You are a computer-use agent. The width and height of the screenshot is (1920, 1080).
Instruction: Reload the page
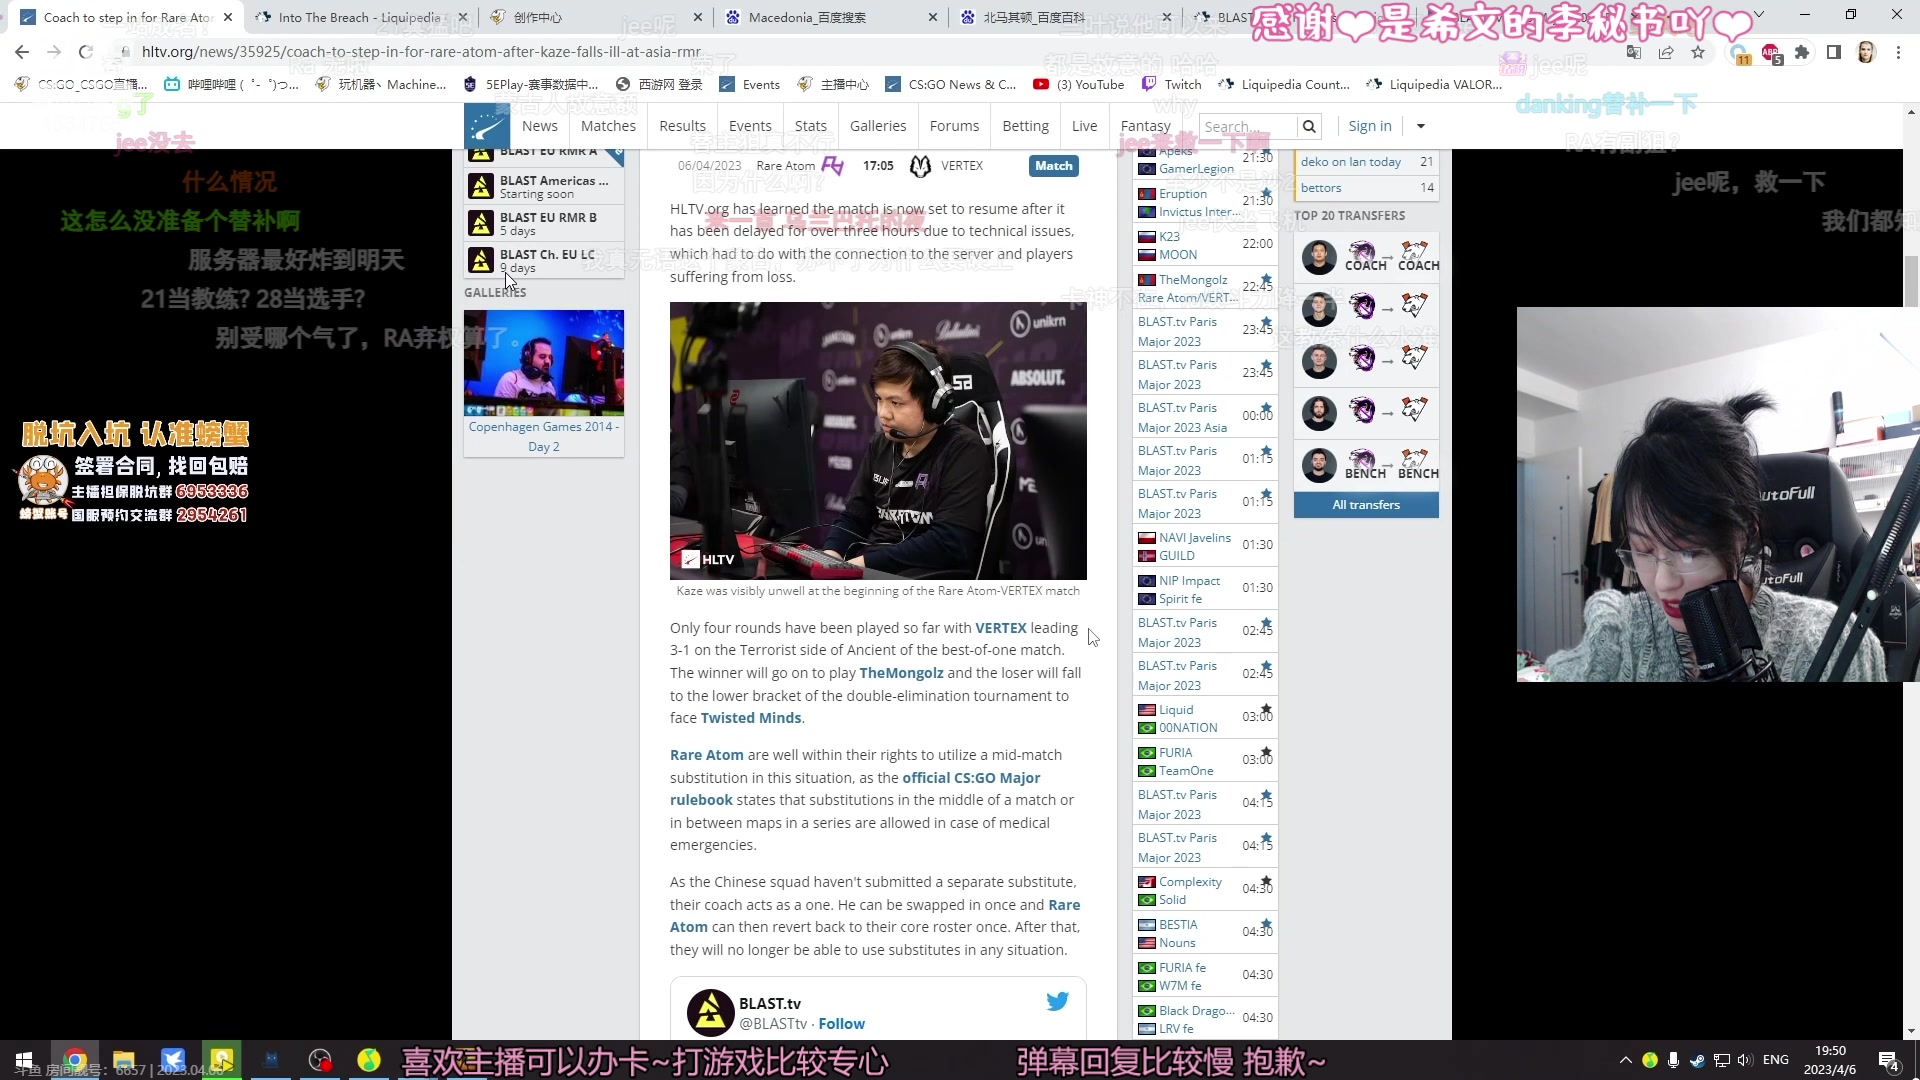coord(86,52)
